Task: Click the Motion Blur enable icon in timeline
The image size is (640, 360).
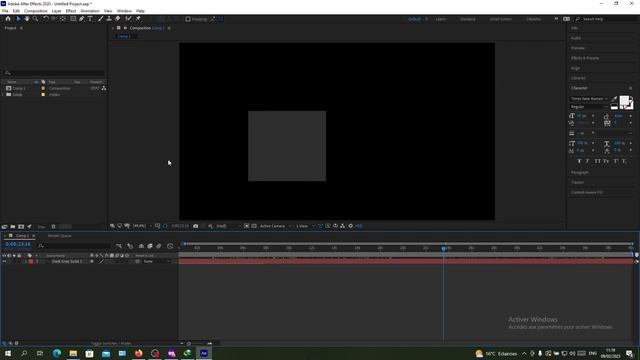Action: click(159, 246)
